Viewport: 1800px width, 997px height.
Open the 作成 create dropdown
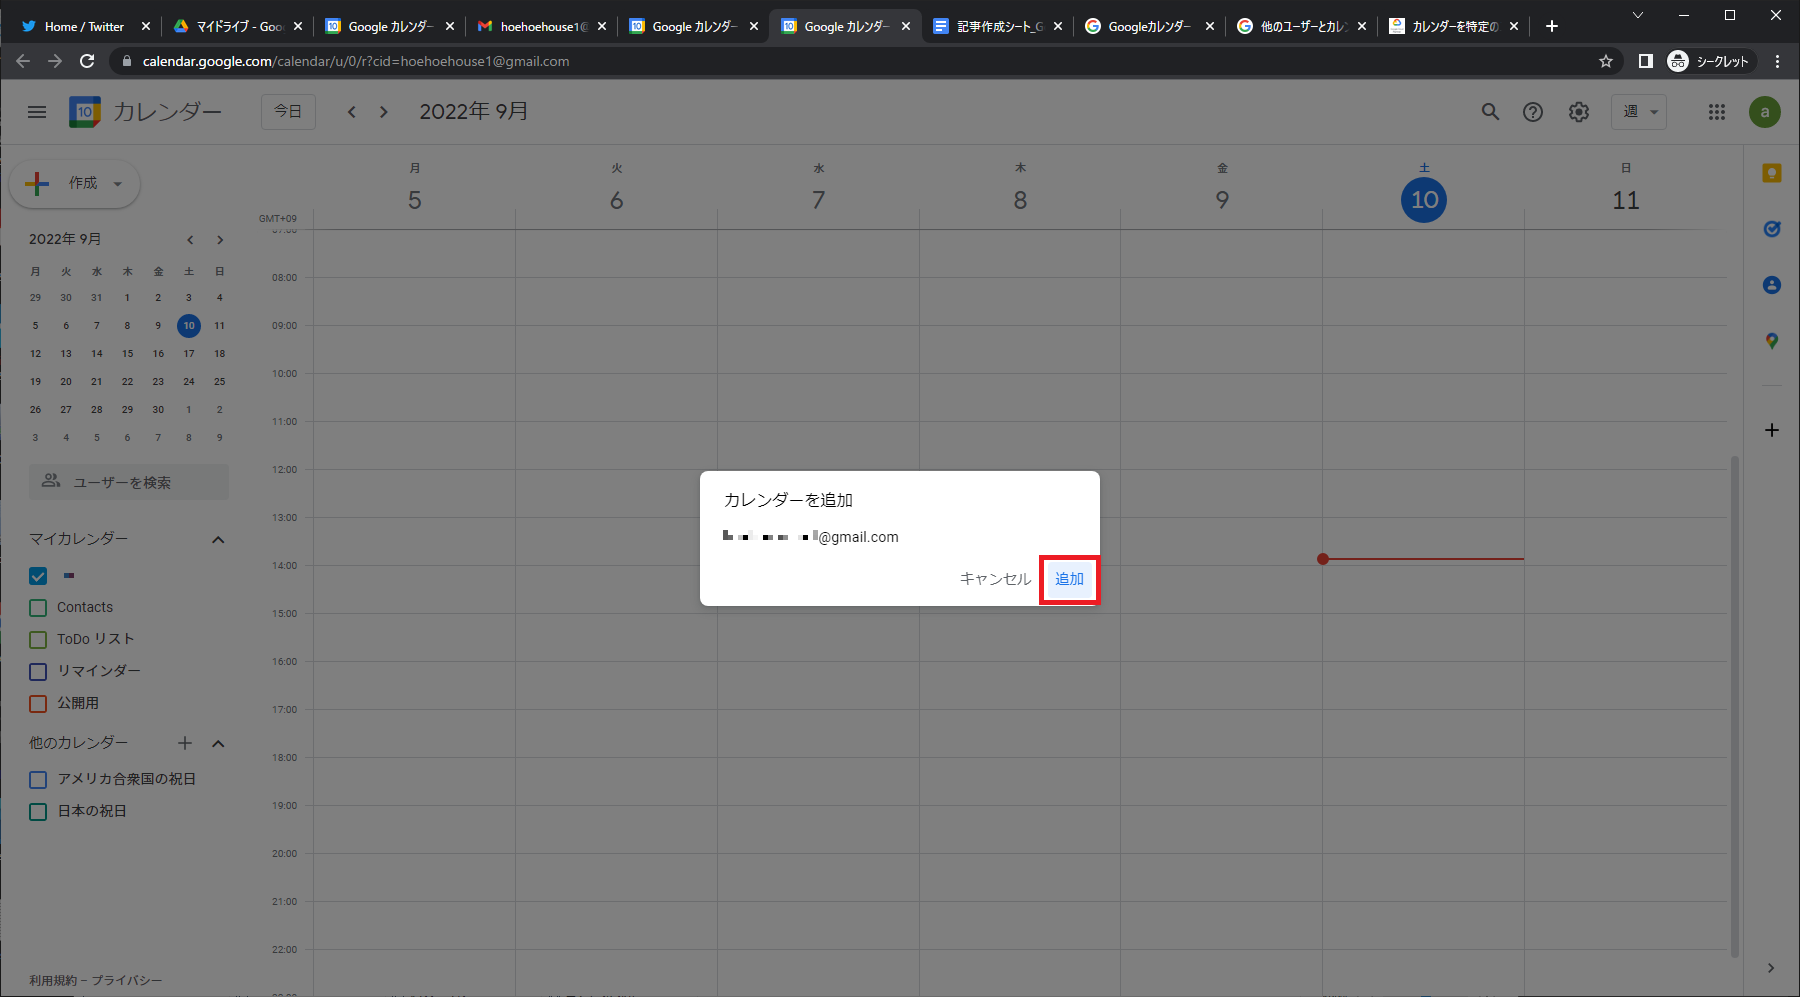tap(75, 184)
